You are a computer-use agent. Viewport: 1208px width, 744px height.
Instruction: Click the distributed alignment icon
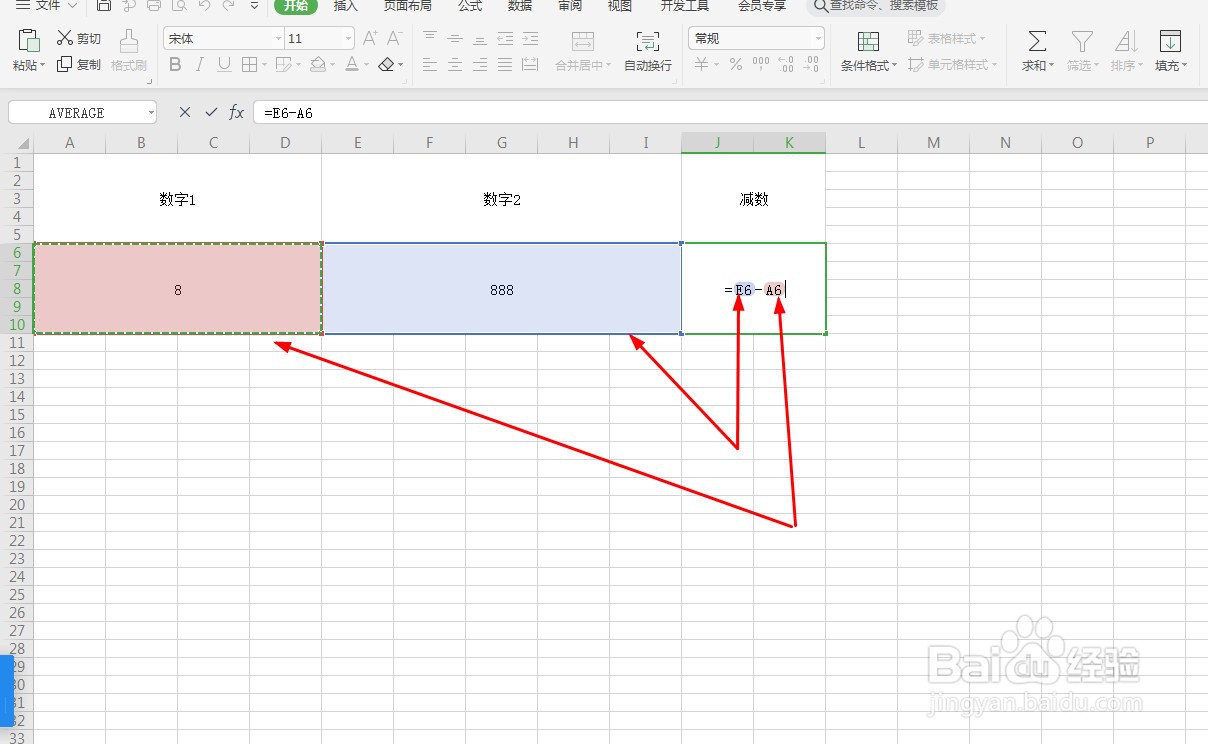(x=531, y=64)
